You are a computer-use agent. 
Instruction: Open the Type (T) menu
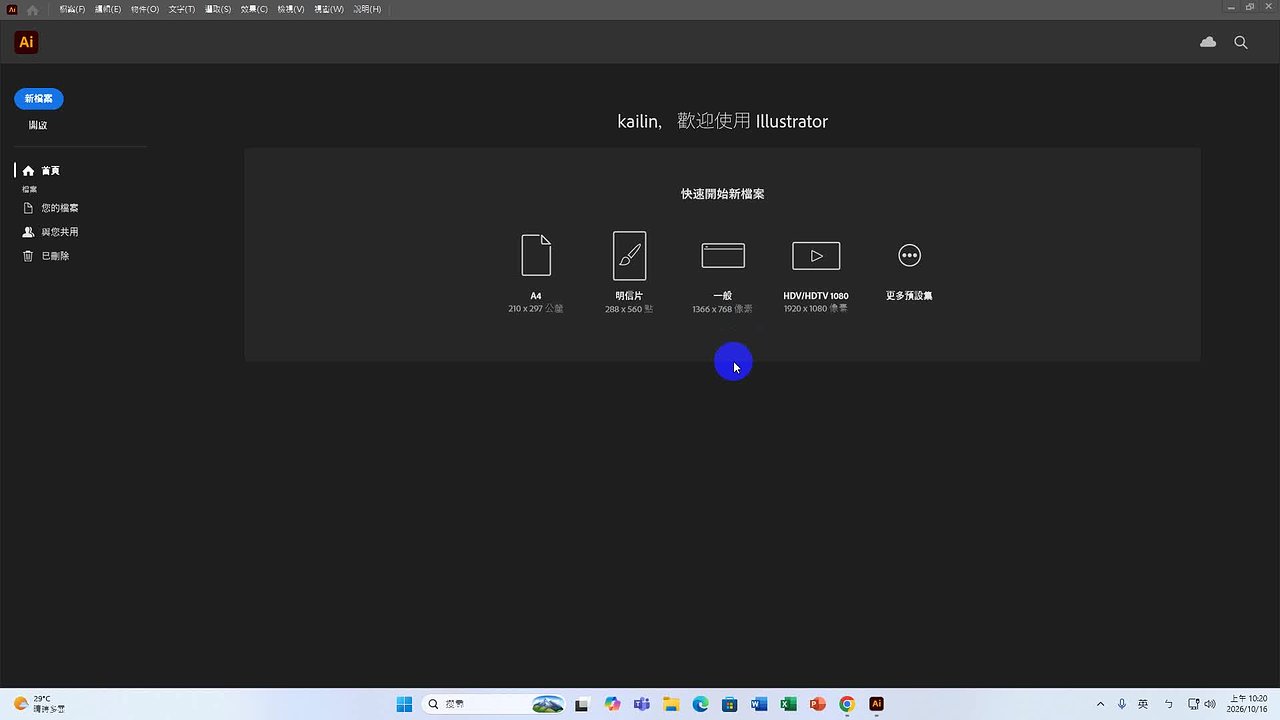point(182,9)
